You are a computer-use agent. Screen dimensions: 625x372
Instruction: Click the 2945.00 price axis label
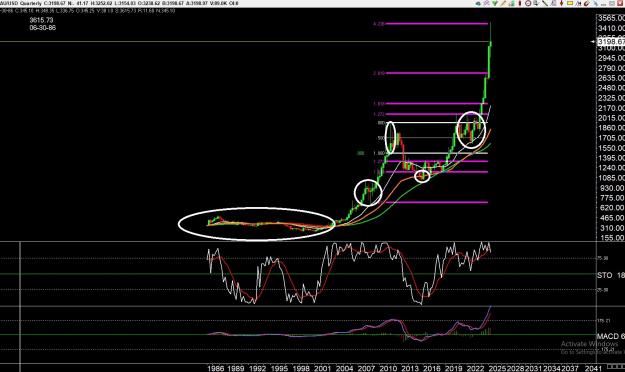611,58
